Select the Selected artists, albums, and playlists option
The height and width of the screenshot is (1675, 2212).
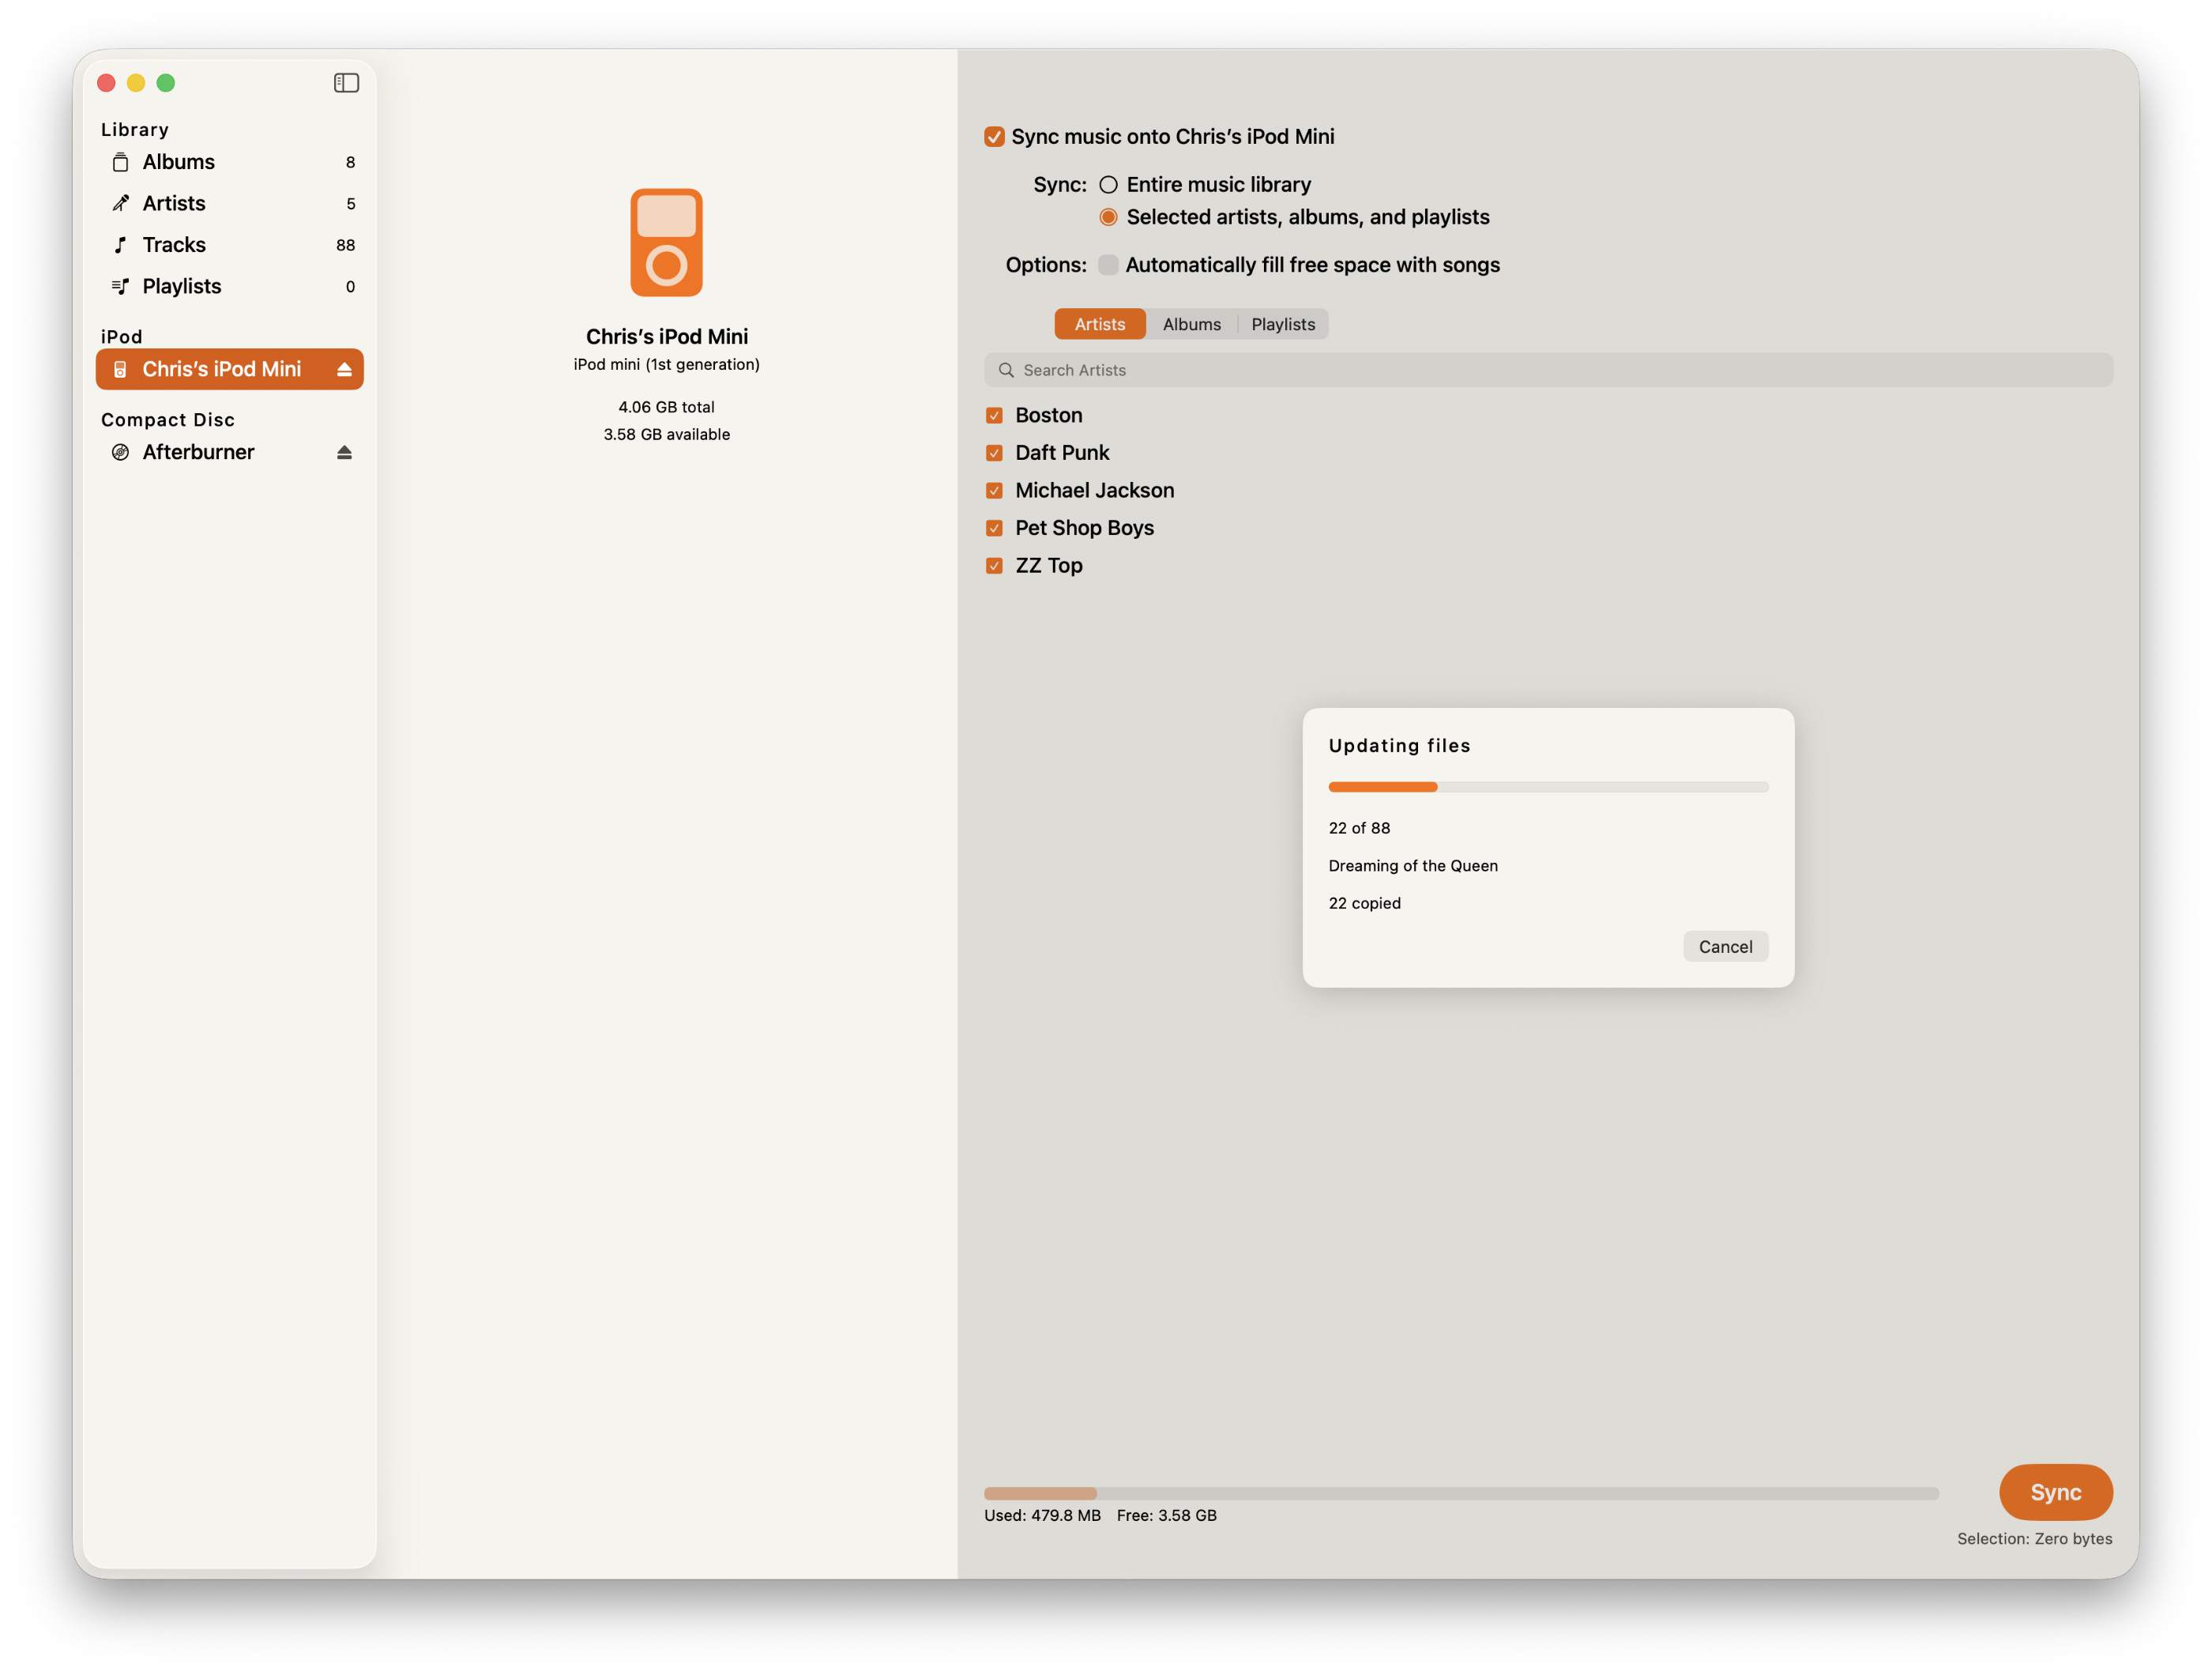pyautogui.click(x=1108, y=217)
